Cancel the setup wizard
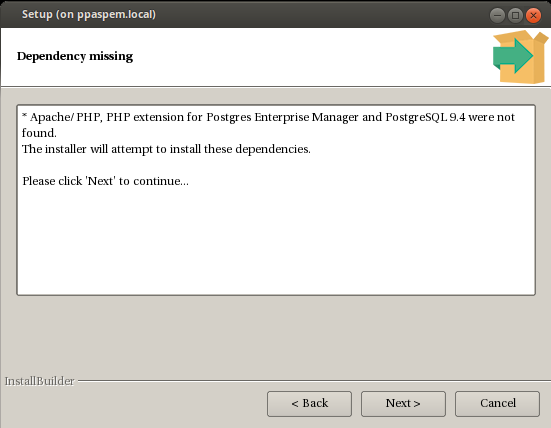Screen dimensions: 551x428 (497, 404)
